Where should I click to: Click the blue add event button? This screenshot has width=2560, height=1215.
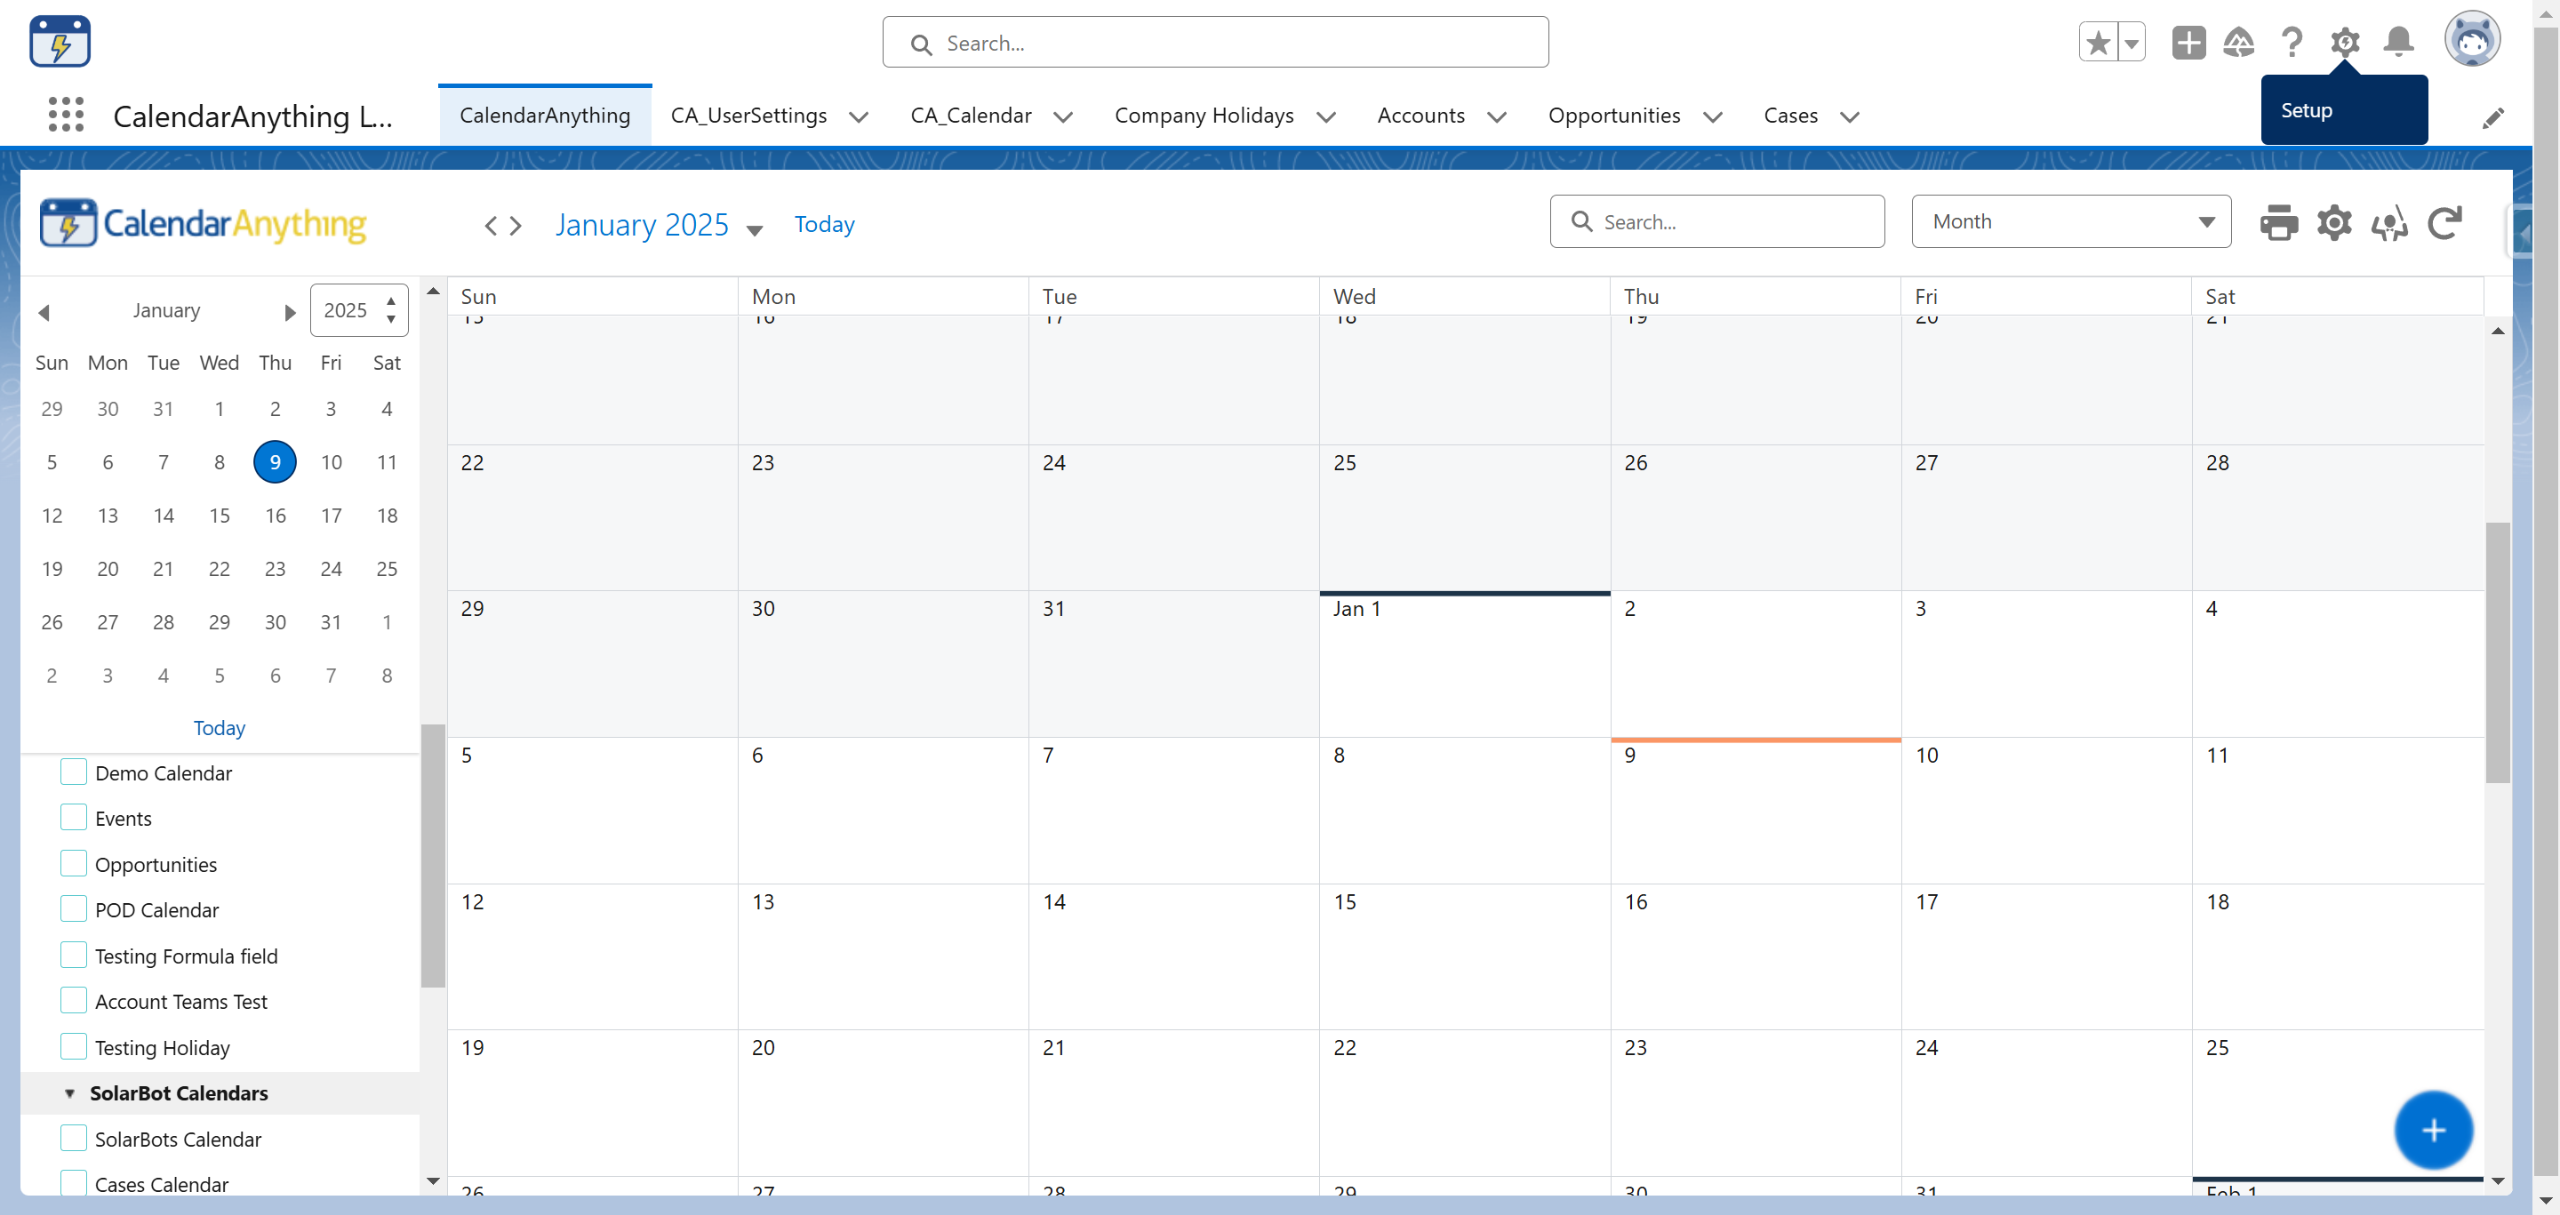click(x=2432, y=1130)
